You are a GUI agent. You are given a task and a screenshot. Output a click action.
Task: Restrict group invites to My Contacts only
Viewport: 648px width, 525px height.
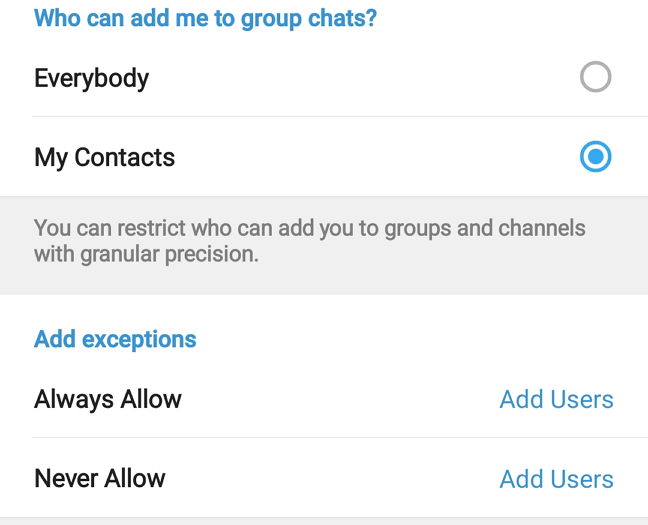(x=324, y=157)
